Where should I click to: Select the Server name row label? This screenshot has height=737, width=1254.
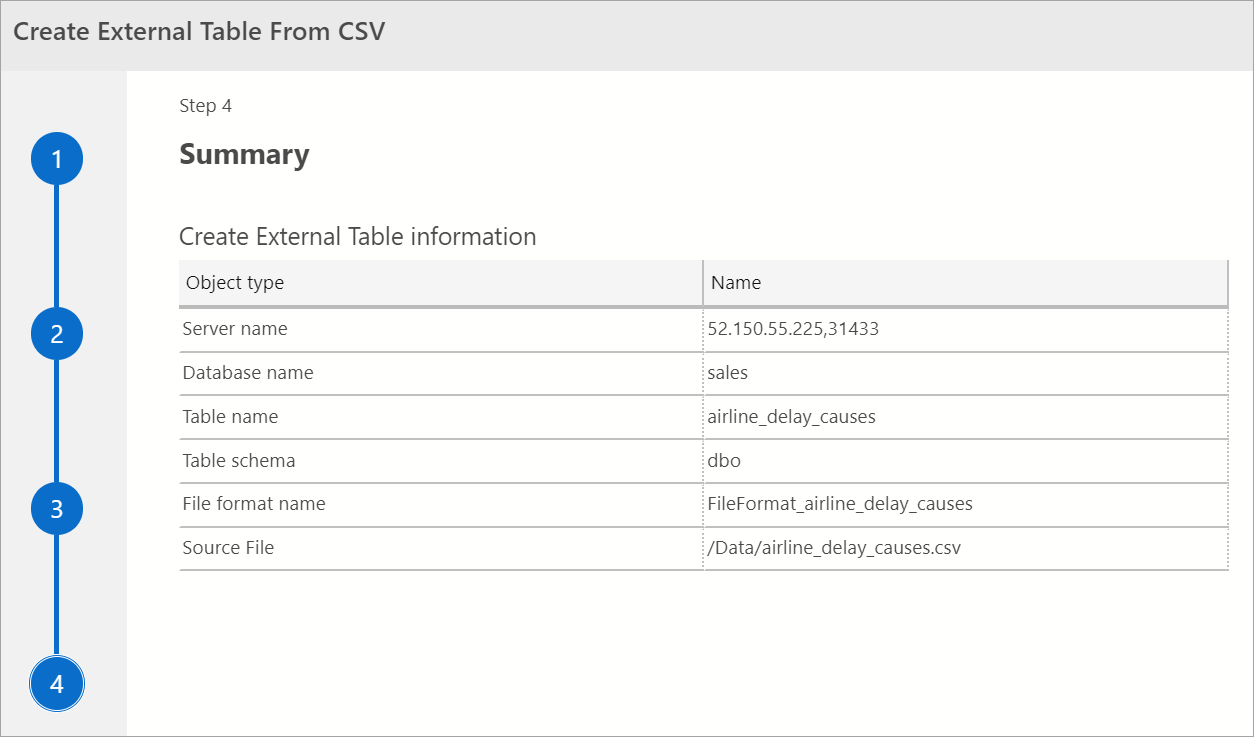click(235, 329)
